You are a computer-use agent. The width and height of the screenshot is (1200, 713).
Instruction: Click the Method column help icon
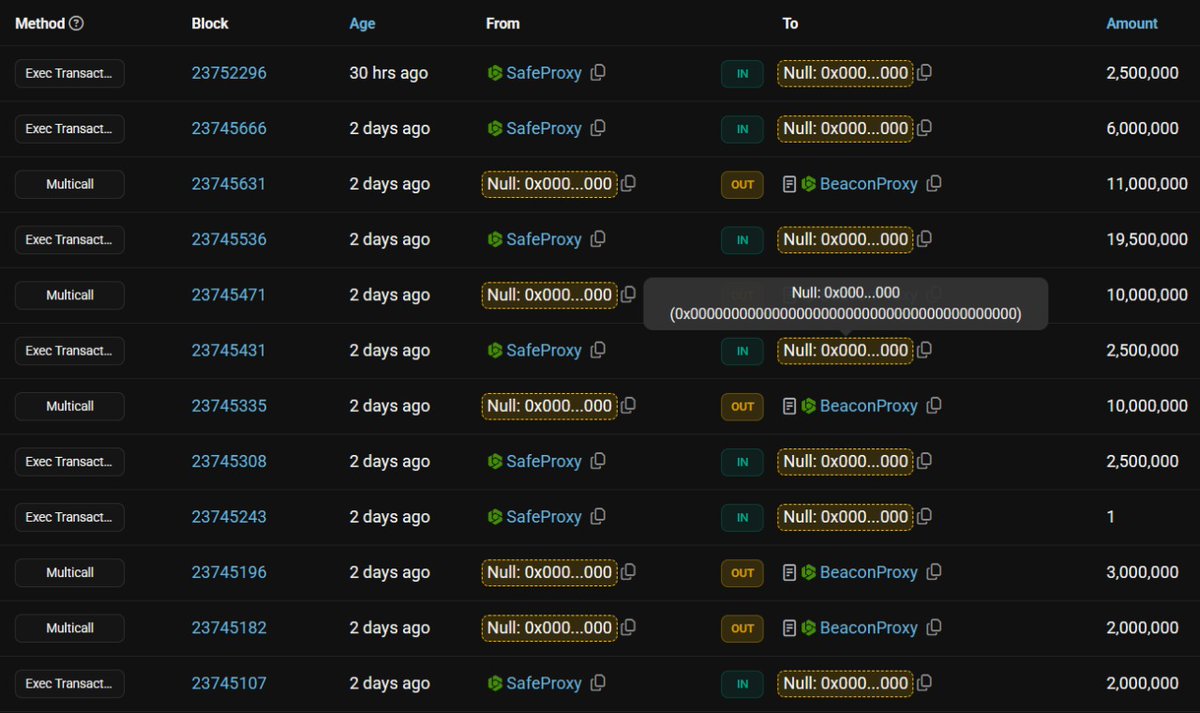coord(77,23)
